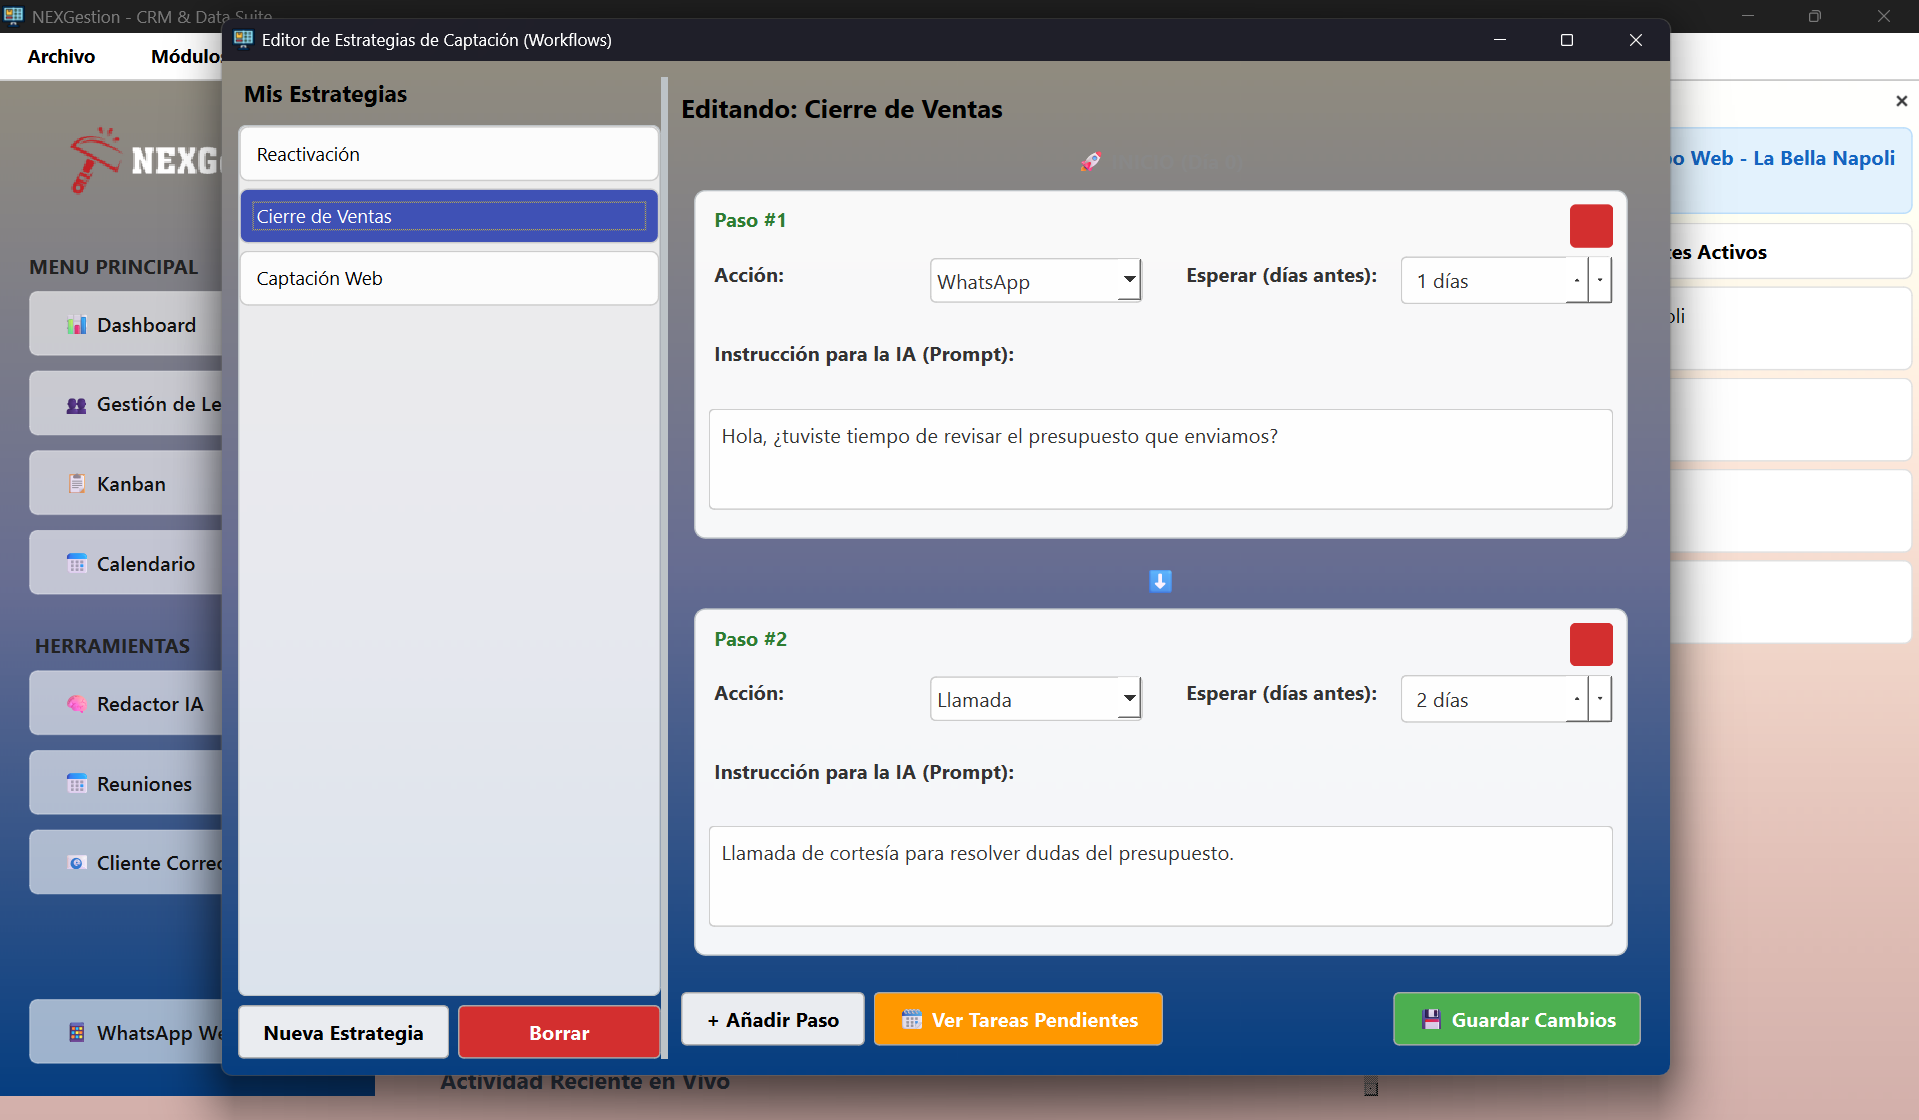Screen dimensions: 1919x1120
Task: Click the red delete button on Paso #2
Action: point(1590,645)
